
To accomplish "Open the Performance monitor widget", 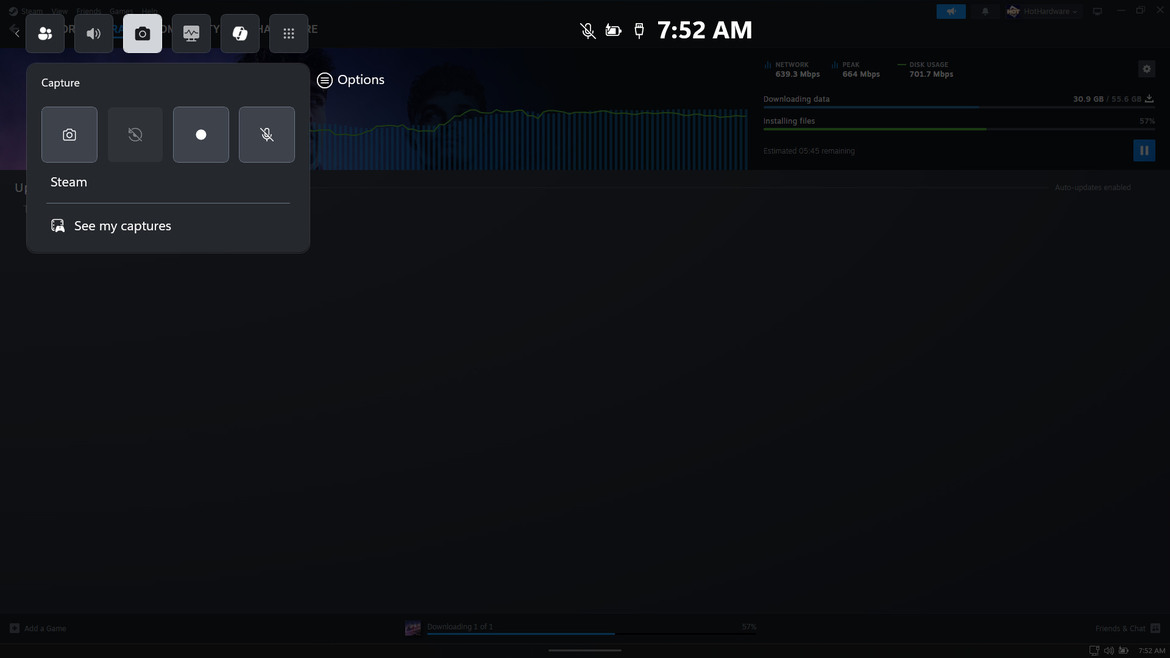I will point(191,34).
